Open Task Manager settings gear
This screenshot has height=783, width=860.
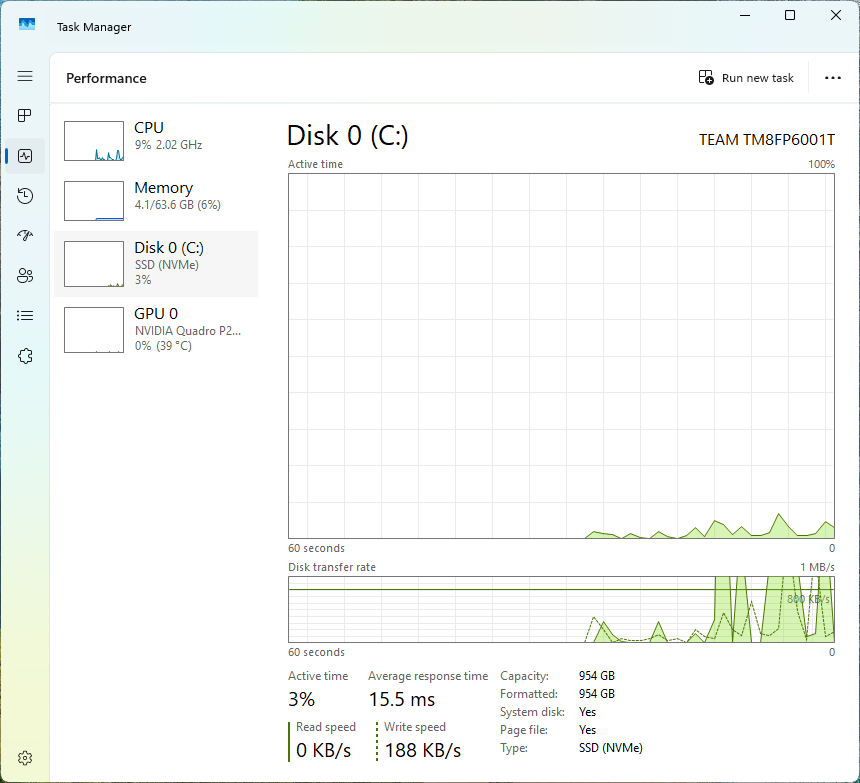pos(25,758)
